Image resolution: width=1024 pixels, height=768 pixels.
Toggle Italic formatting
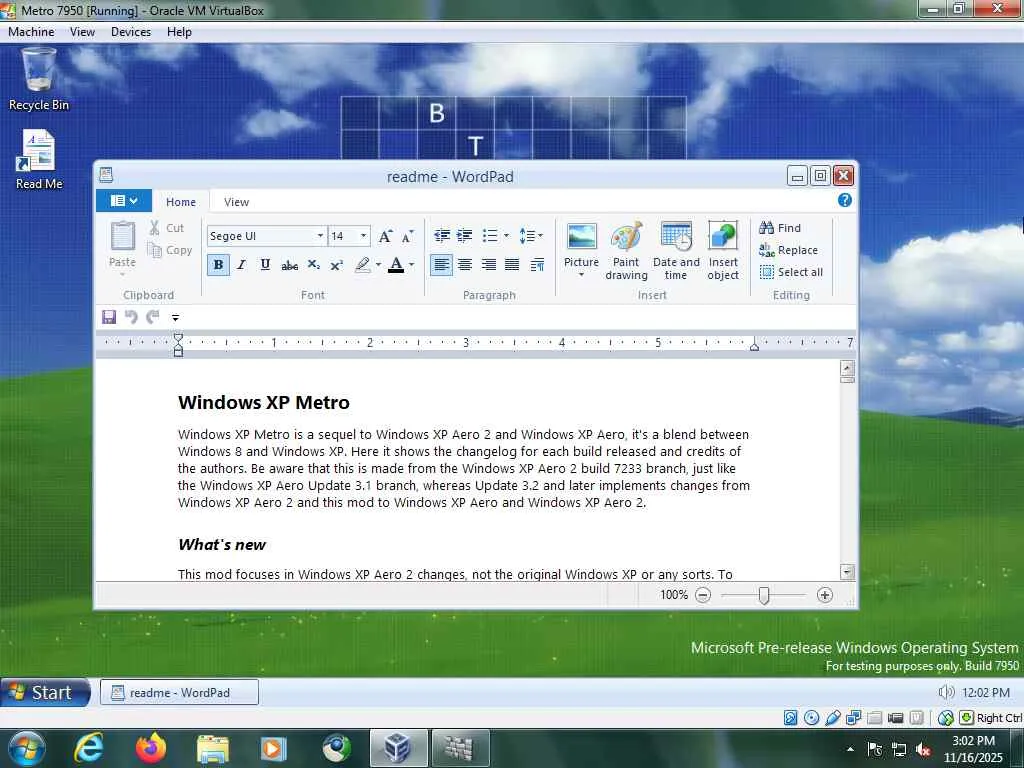[x=242, y=264]
